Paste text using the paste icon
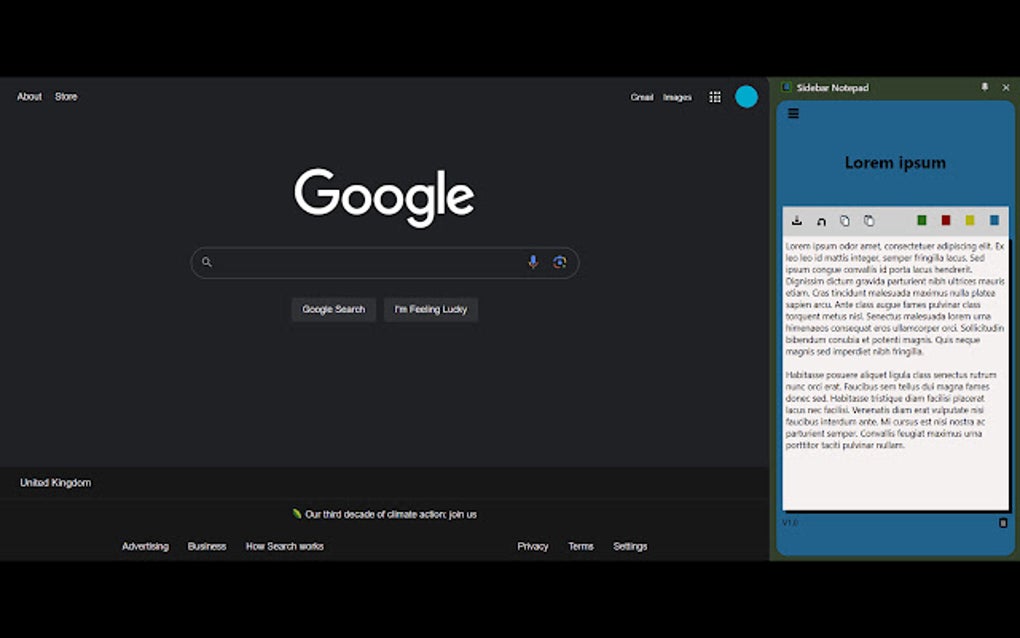Image resolution: width=1020 pixels, height=638 pixels. coord(871,220)
